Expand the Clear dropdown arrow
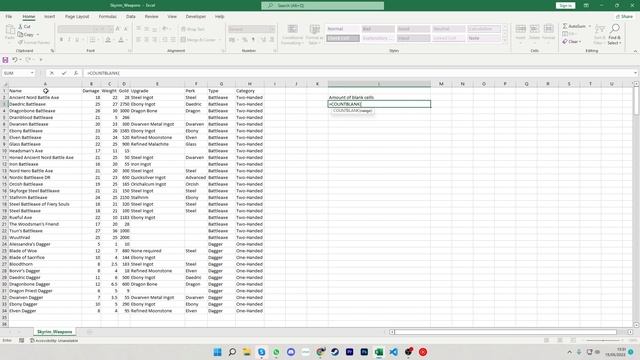The image size is (640, 360). tap(580, 42)
